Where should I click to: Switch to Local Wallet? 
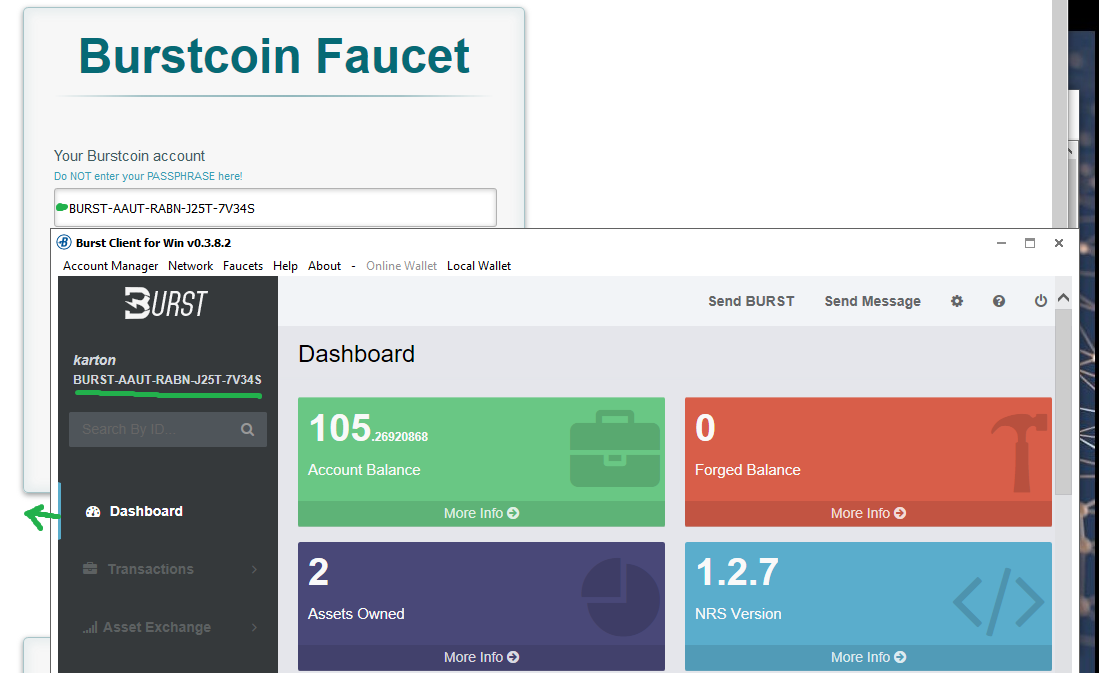(x=479, y=266)
